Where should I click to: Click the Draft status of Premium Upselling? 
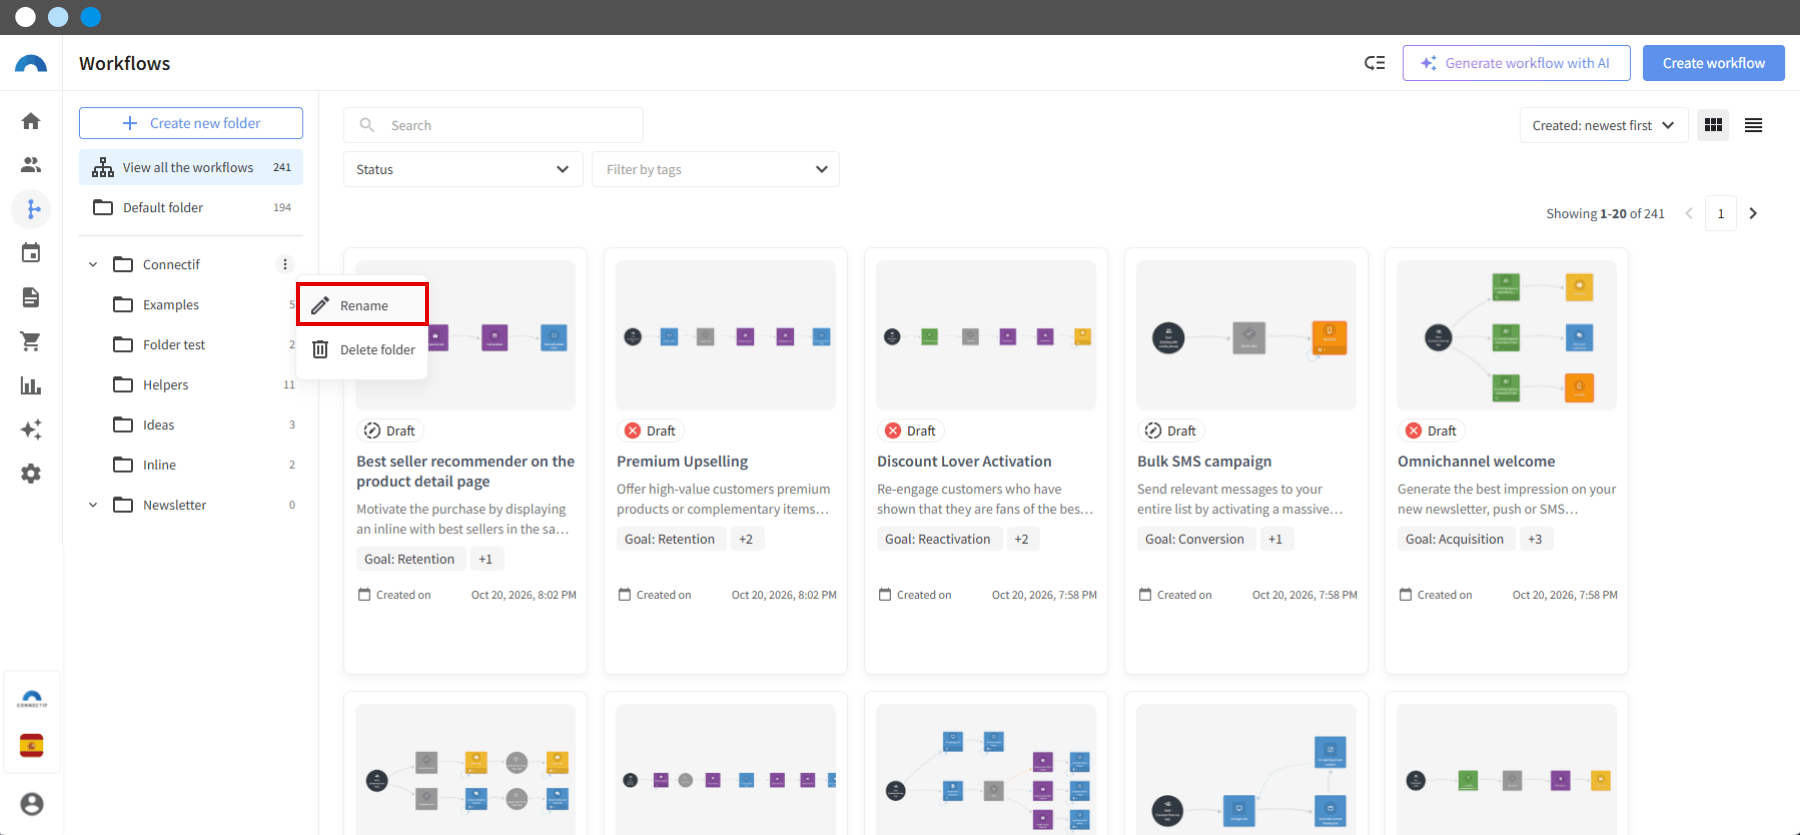pyautogui.click(x=650, y=431)
